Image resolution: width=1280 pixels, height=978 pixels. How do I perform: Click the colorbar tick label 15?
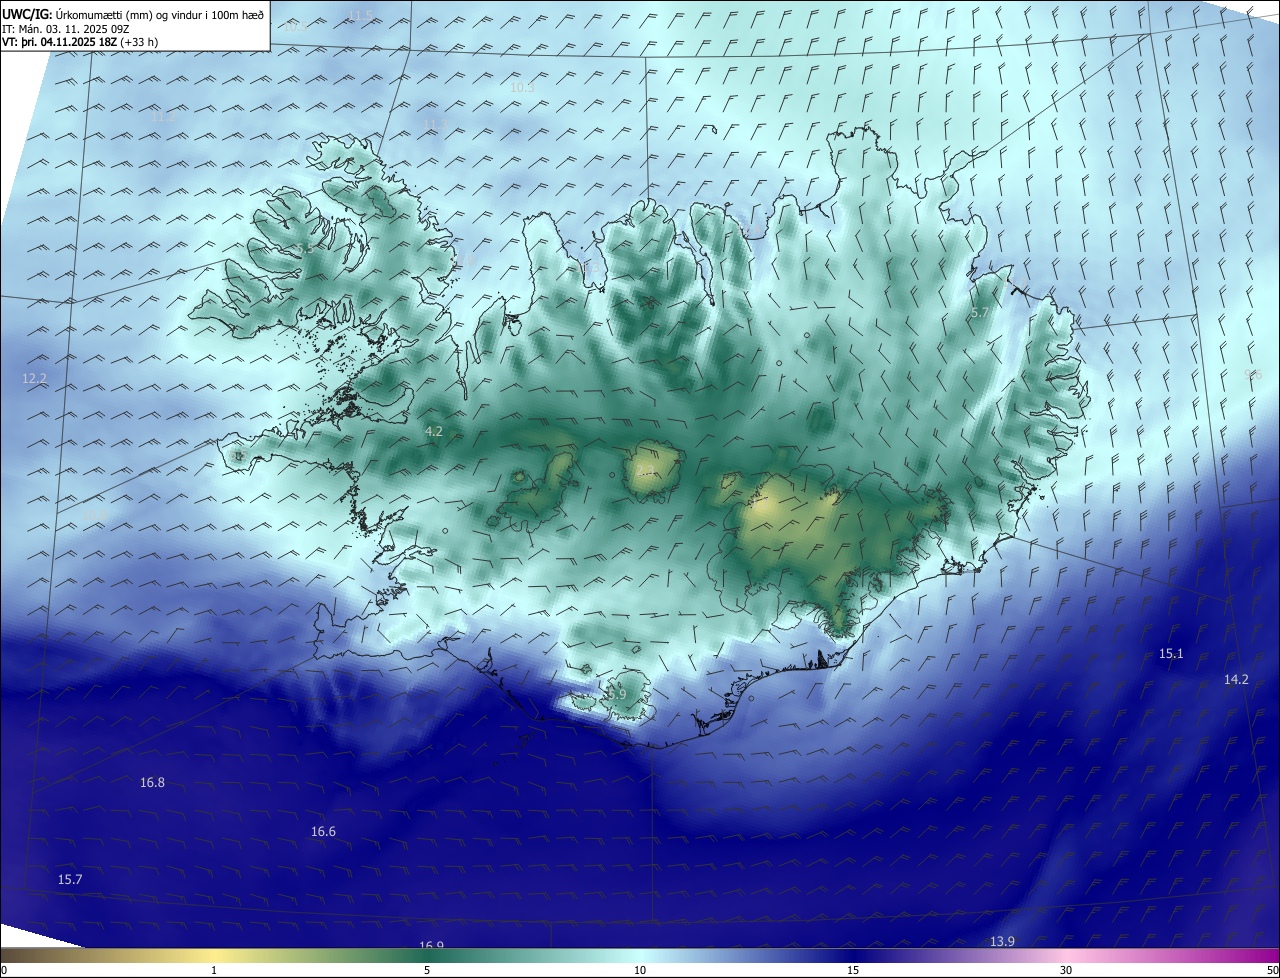pyautogui.click(x=853, y=970)
